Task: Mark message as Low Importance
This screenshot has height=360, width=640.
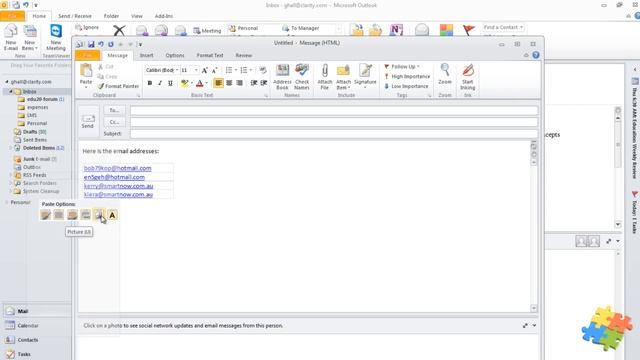Action: [x=406, y=86]
